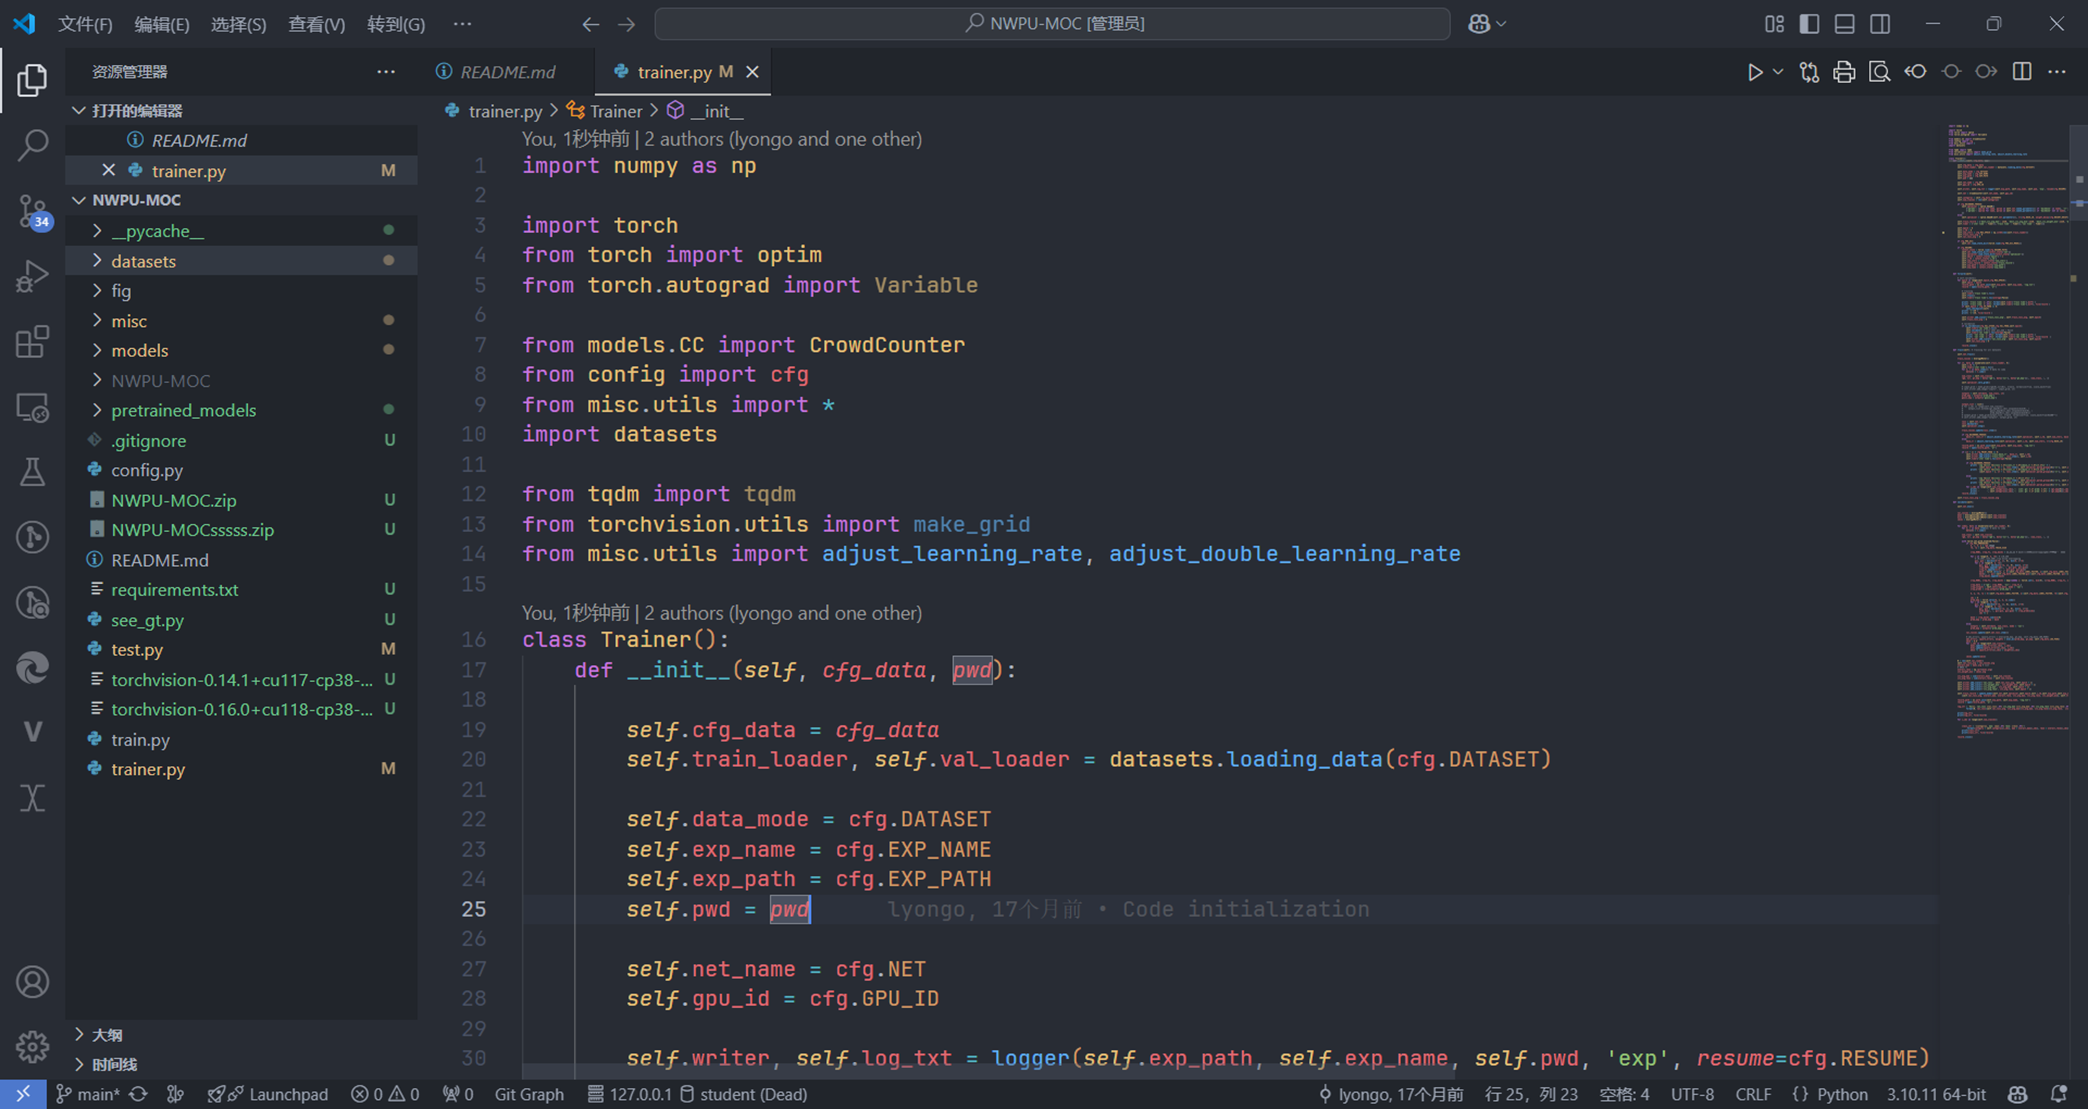Click Launchpad in the status bar
Image resolution: width=2088 pixels, height=1109 pixels.
tap(267, 1094)
